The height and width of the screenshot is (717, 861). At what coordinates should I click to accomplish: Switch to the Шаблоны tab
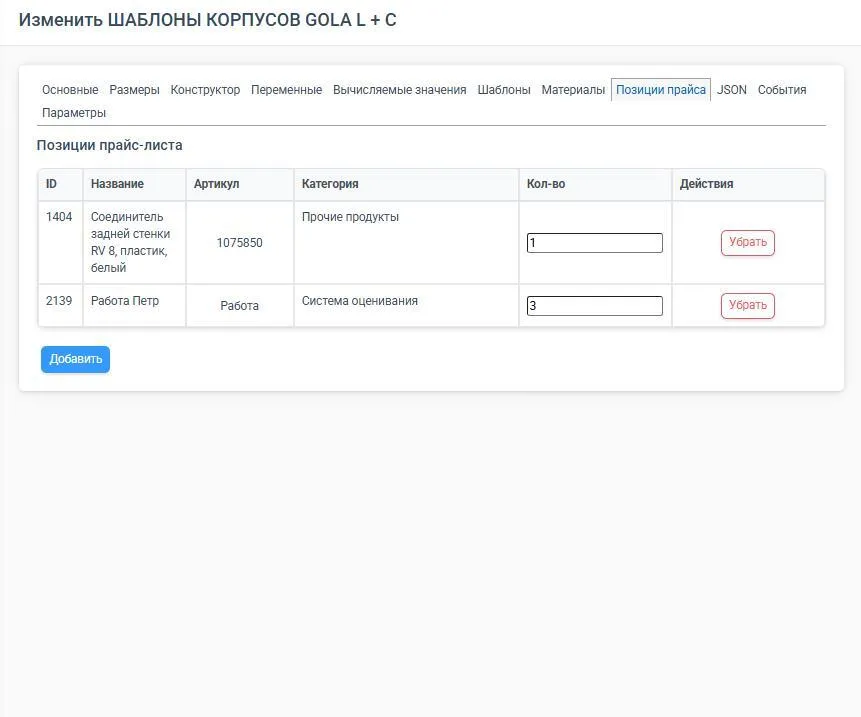click(504, 89)
